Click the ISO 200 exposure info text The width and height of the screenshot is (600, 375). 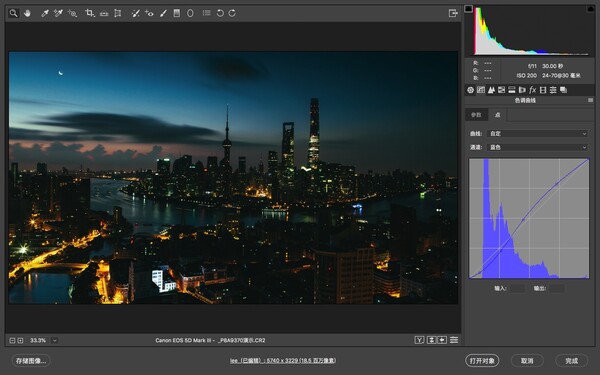[x=527, y=76]
